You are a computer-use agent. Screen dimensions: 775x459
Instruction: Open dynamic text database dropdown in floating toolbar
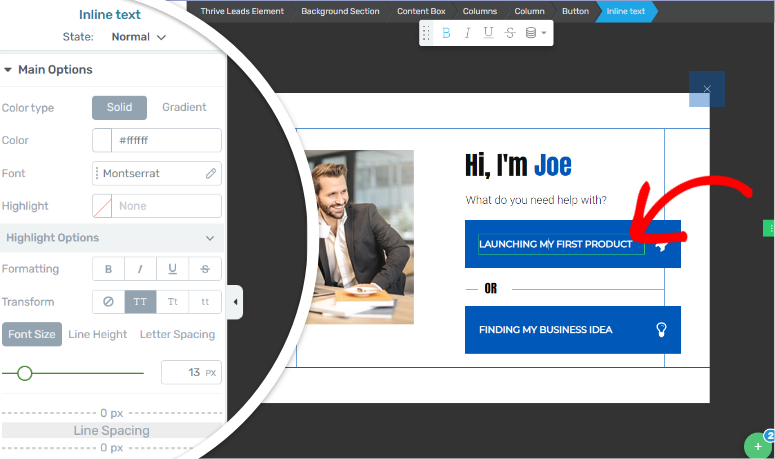pos(536,33)
